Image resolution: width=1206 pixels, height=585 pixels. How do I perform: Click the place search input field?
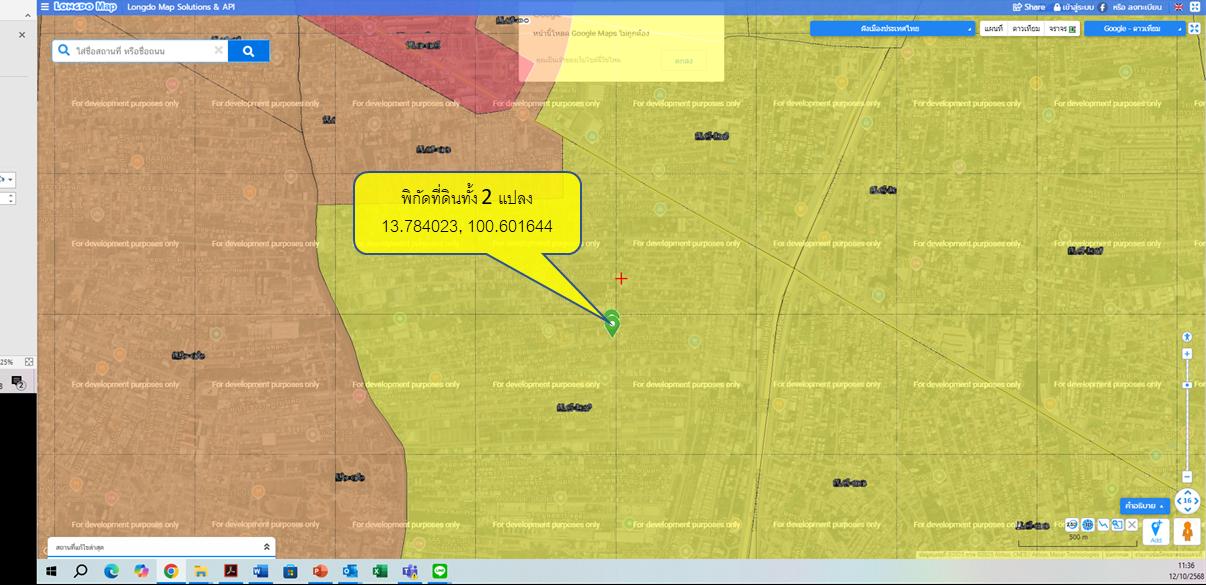140,51
